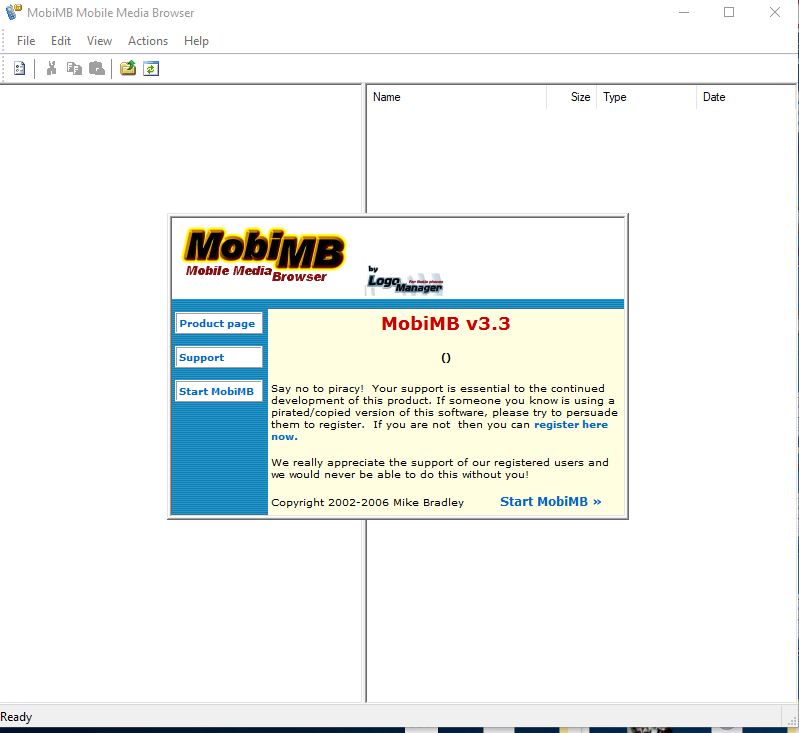Viewport: 799px width, 733px height.
Task: Close the MobiMB window
Action: click(775, 12)
